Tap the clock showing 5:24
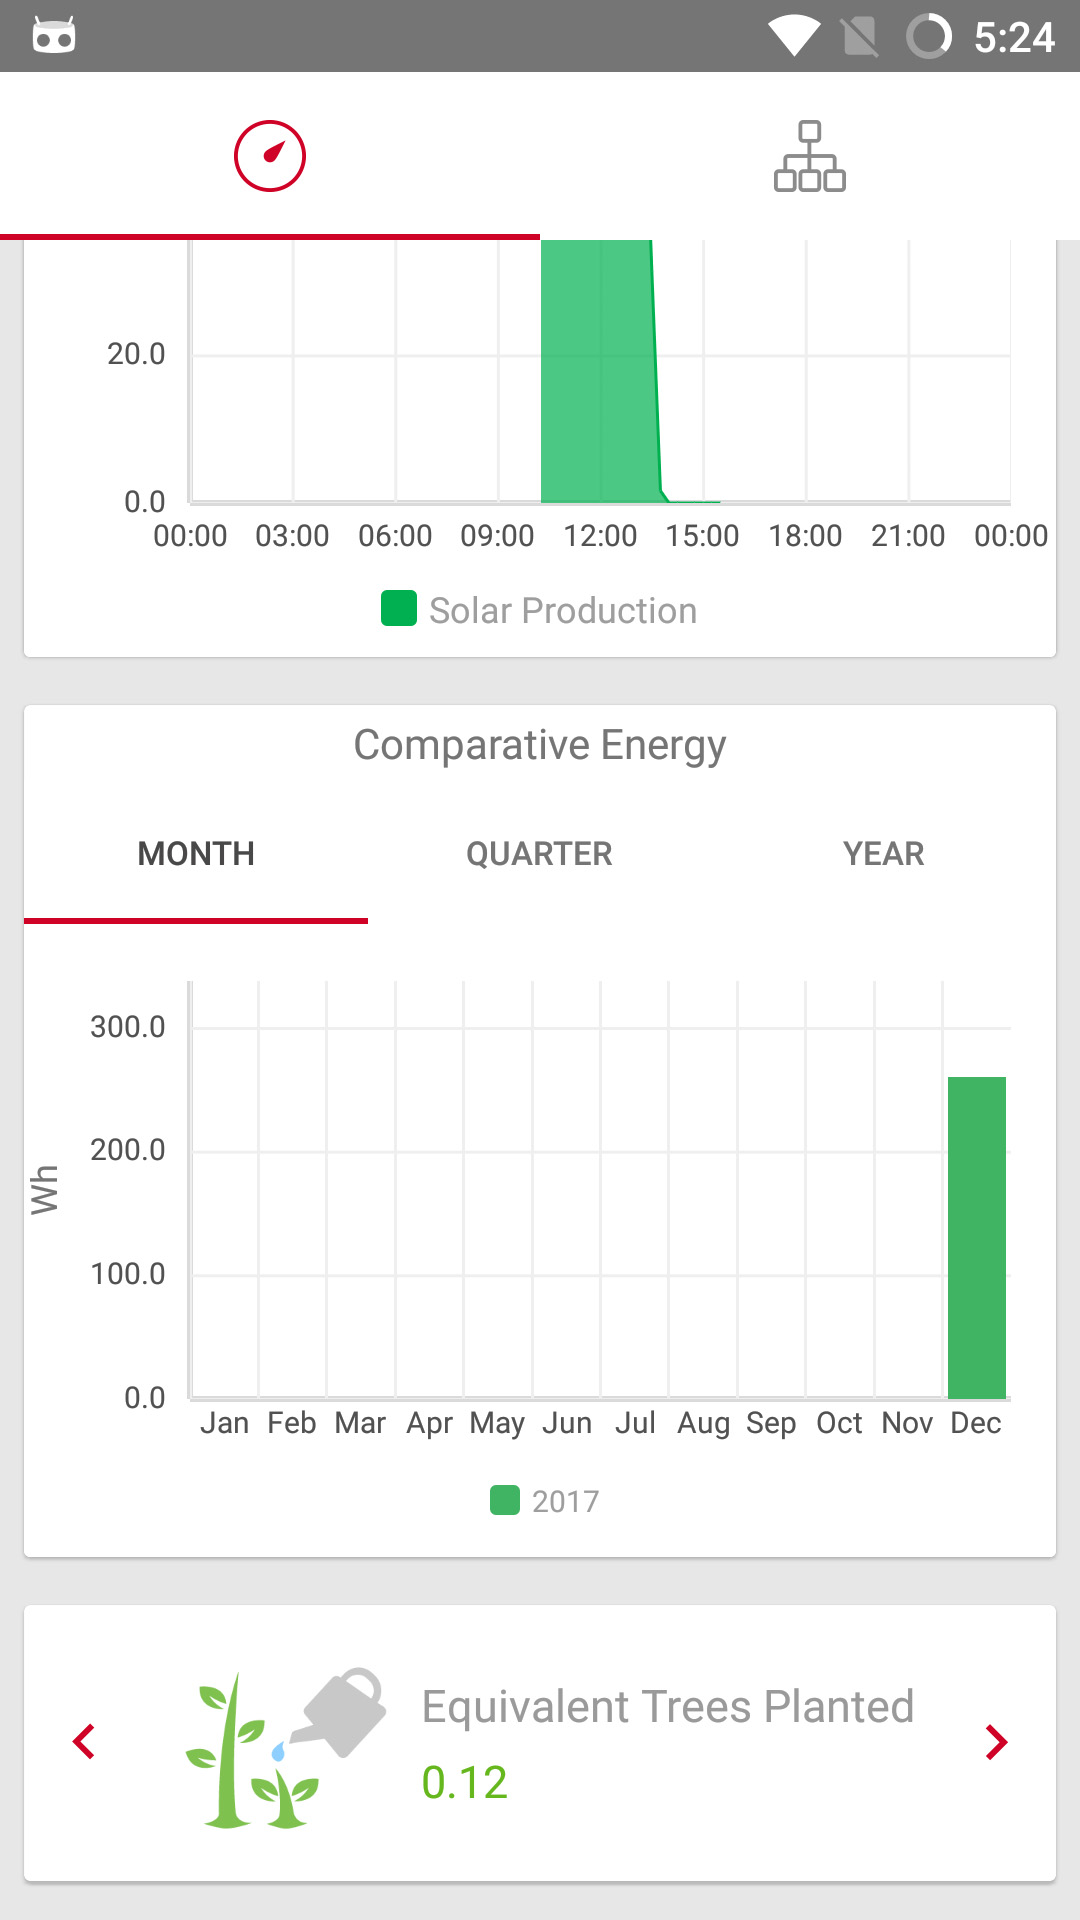 1013,37
